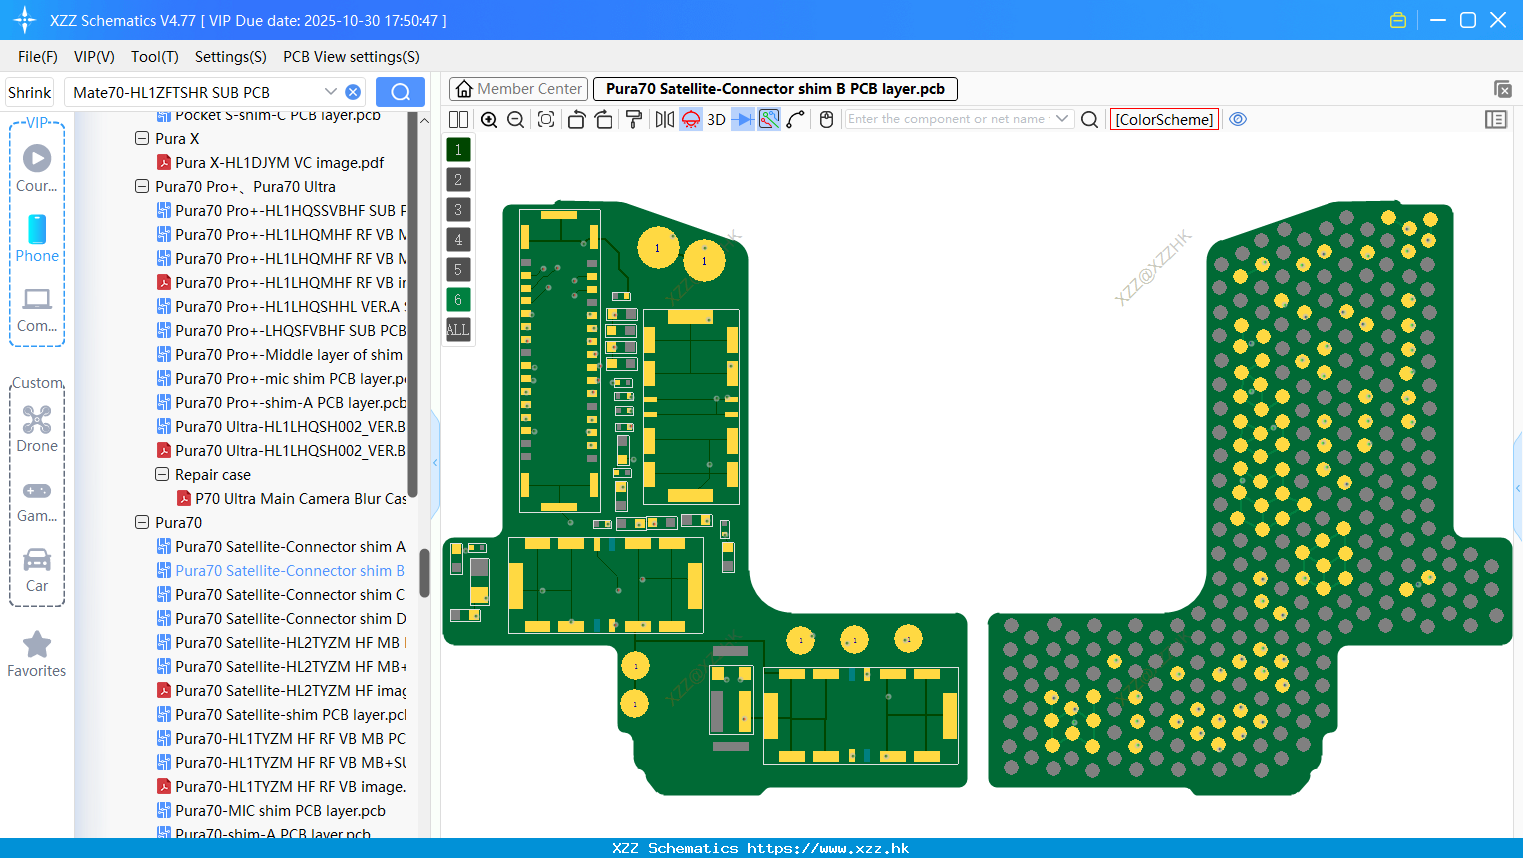Clear the Mate70 search text
The width and height of the screenshot is (1523, 858).
[x=353, y=92]
